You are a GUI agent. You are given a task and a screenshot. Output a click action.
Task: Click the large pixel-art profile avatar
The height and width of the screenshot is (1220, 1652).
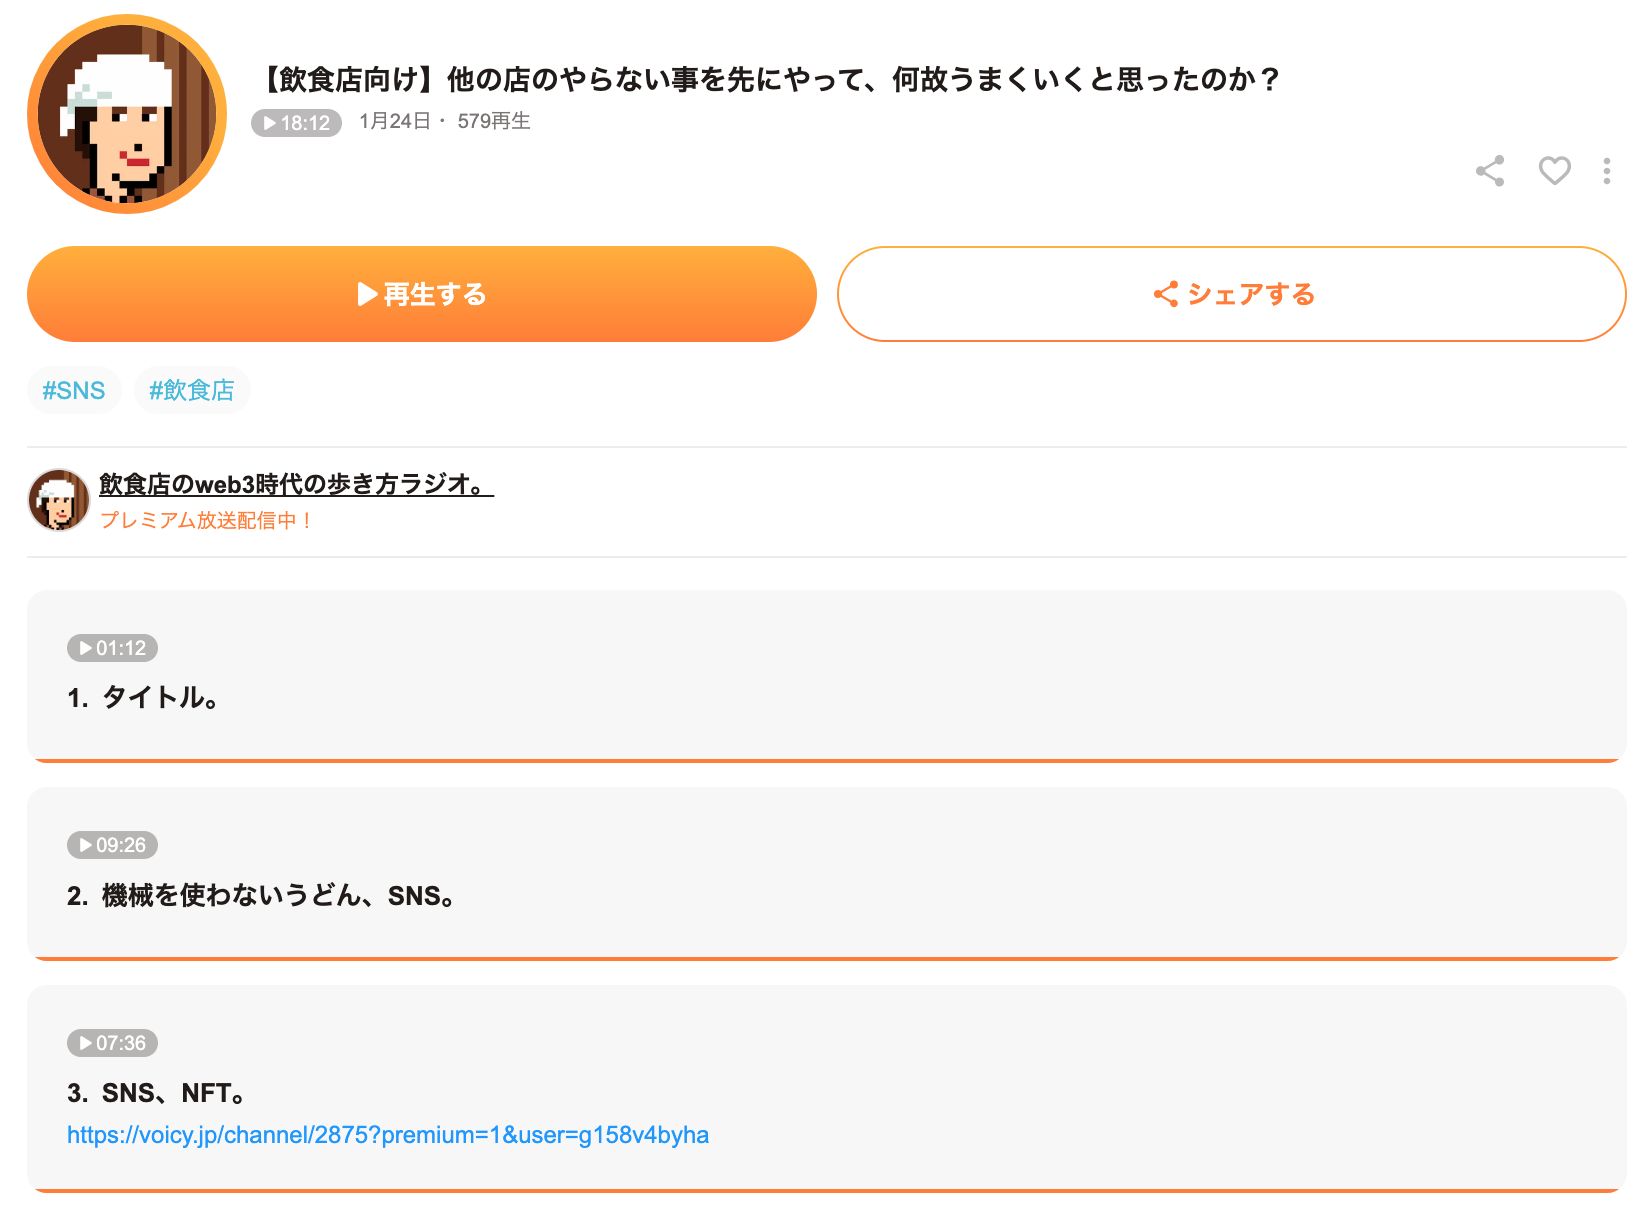click(127, 114)
